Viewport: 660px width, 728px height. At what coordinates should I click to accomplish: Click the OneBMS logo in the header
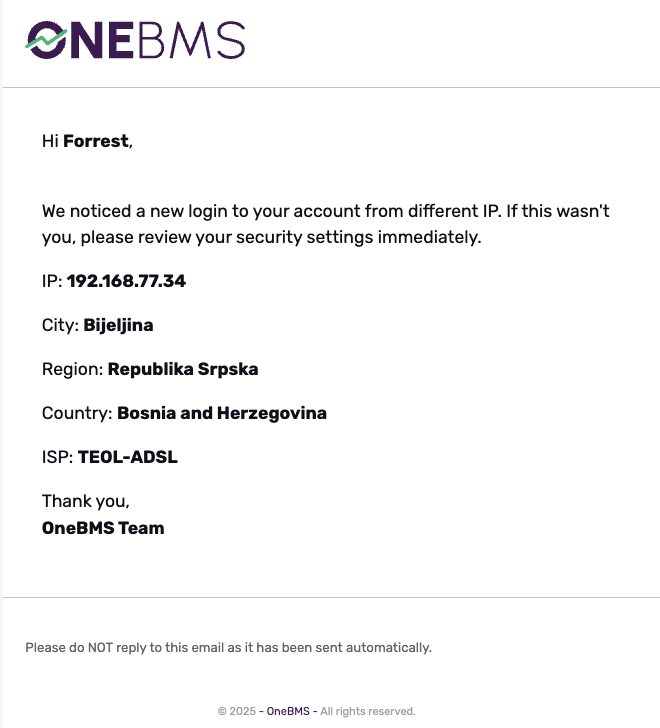(x=135, y=40)
